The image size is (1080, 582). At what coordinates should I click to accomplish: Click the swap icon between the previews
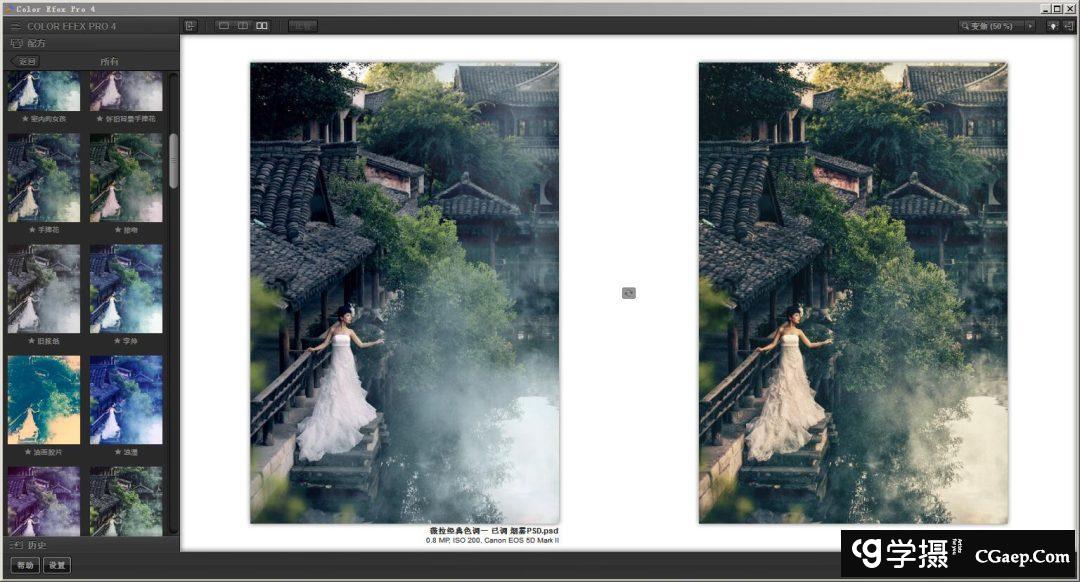point(628,293)
